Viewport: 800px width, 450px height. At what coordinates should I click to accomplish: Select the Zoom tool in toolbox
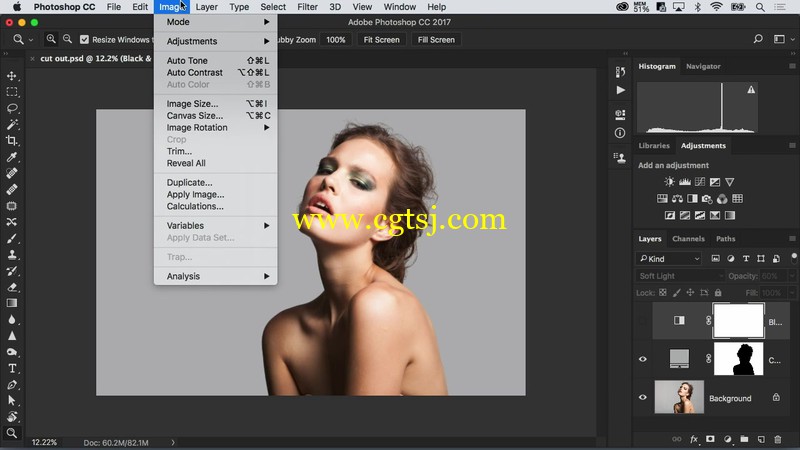tap(12, 433)
